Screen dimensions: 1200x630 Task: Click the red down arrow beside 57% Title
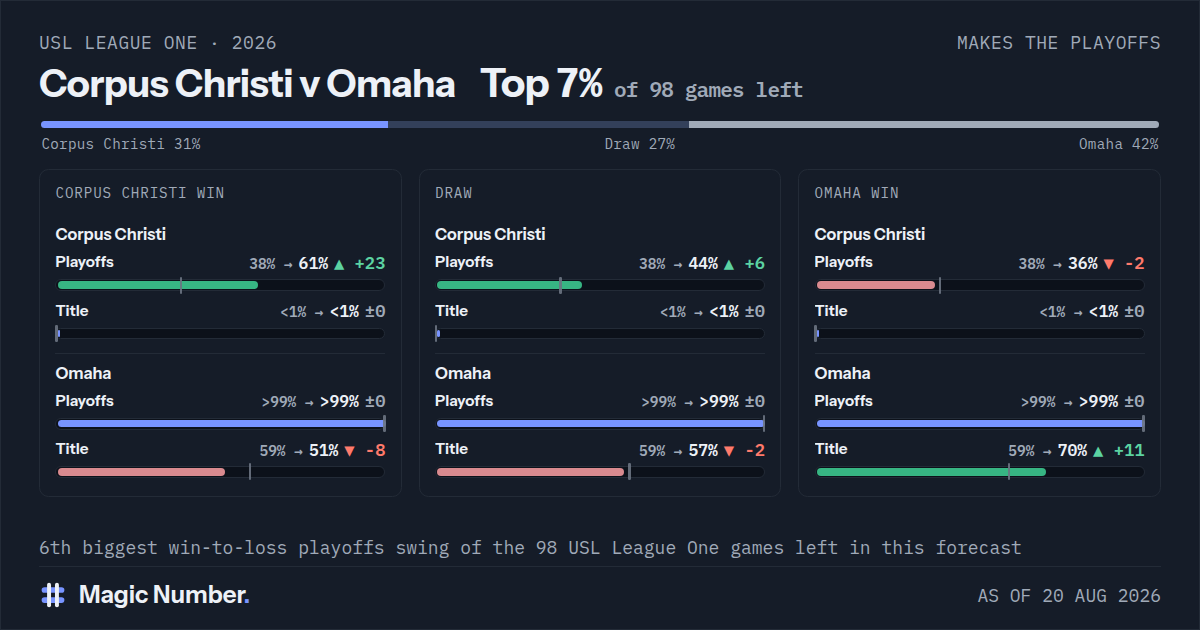point(728,451)
